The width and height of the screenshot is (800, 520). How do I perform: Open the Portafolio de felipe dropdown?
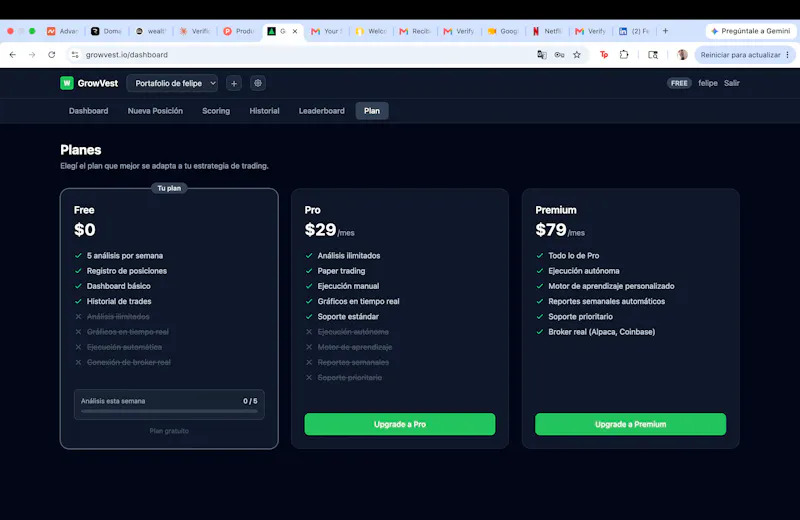[x=172, y=83]
